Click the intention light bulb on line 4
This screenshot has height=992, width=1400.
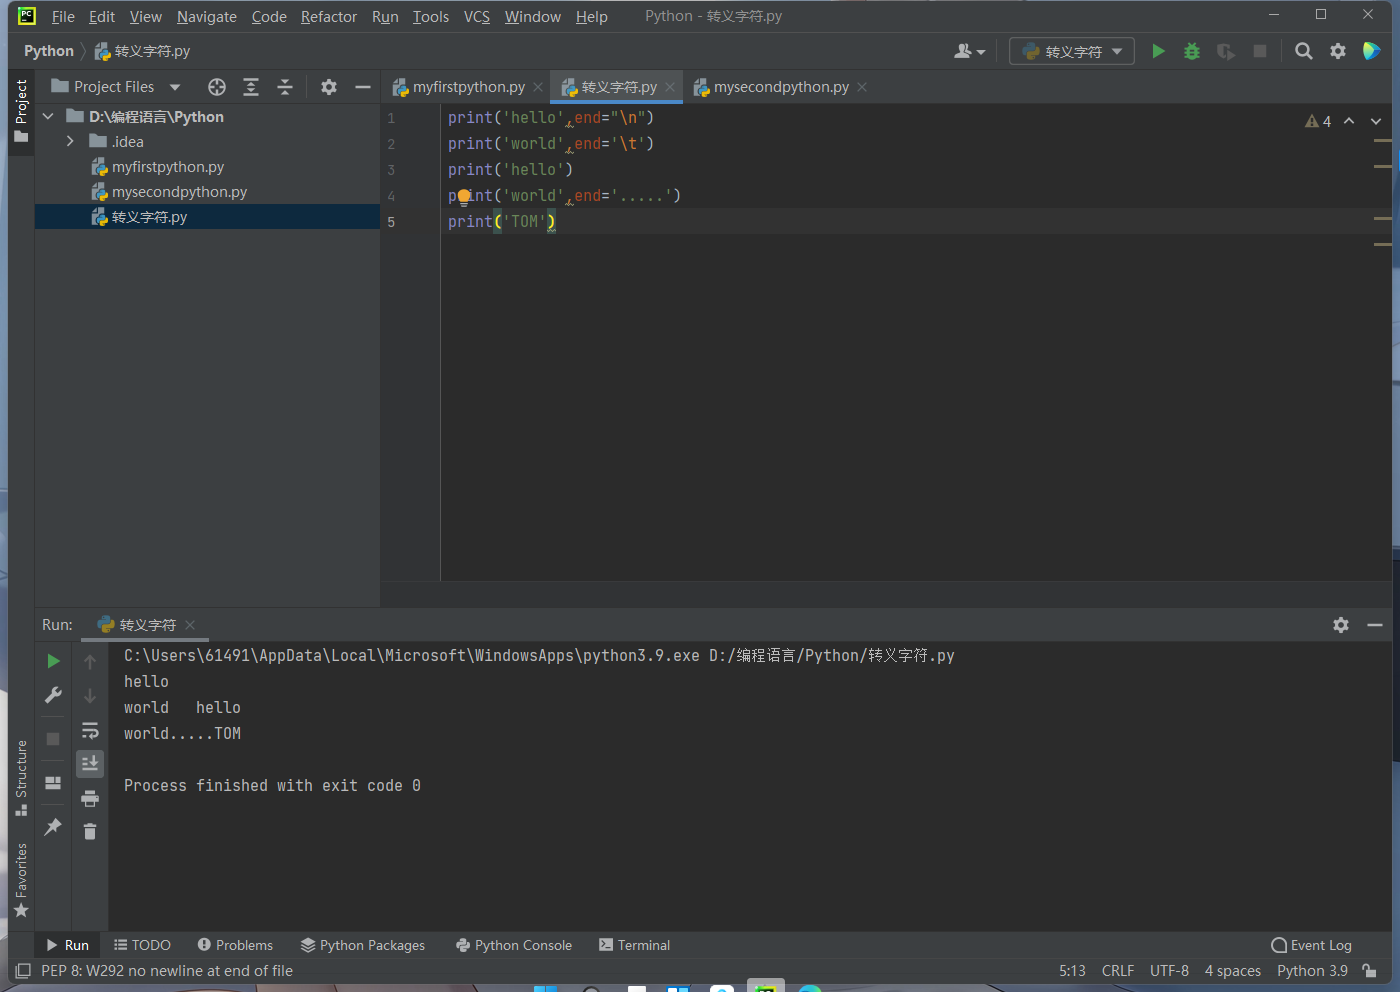point(464,196)
